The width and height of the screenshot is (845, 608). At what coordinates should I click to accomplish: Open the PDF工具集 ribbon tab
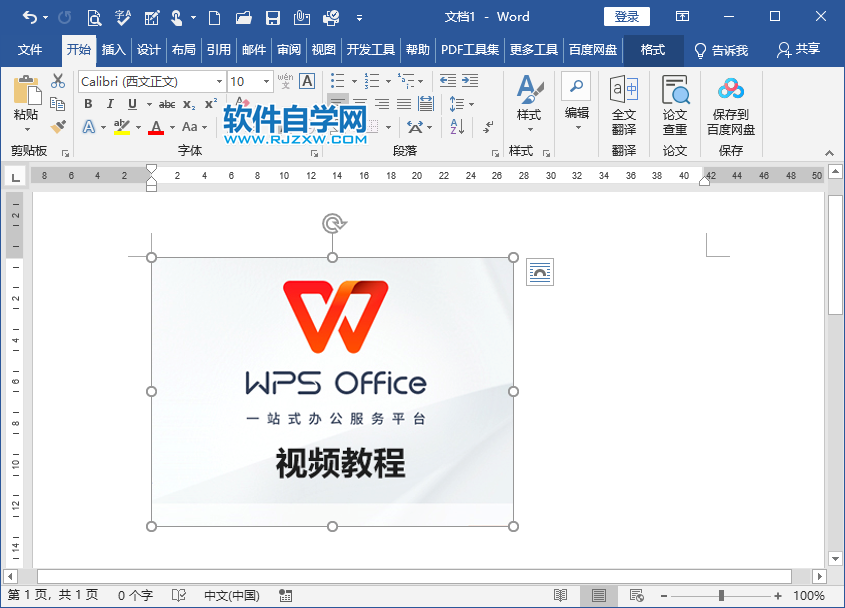[470, 47]
